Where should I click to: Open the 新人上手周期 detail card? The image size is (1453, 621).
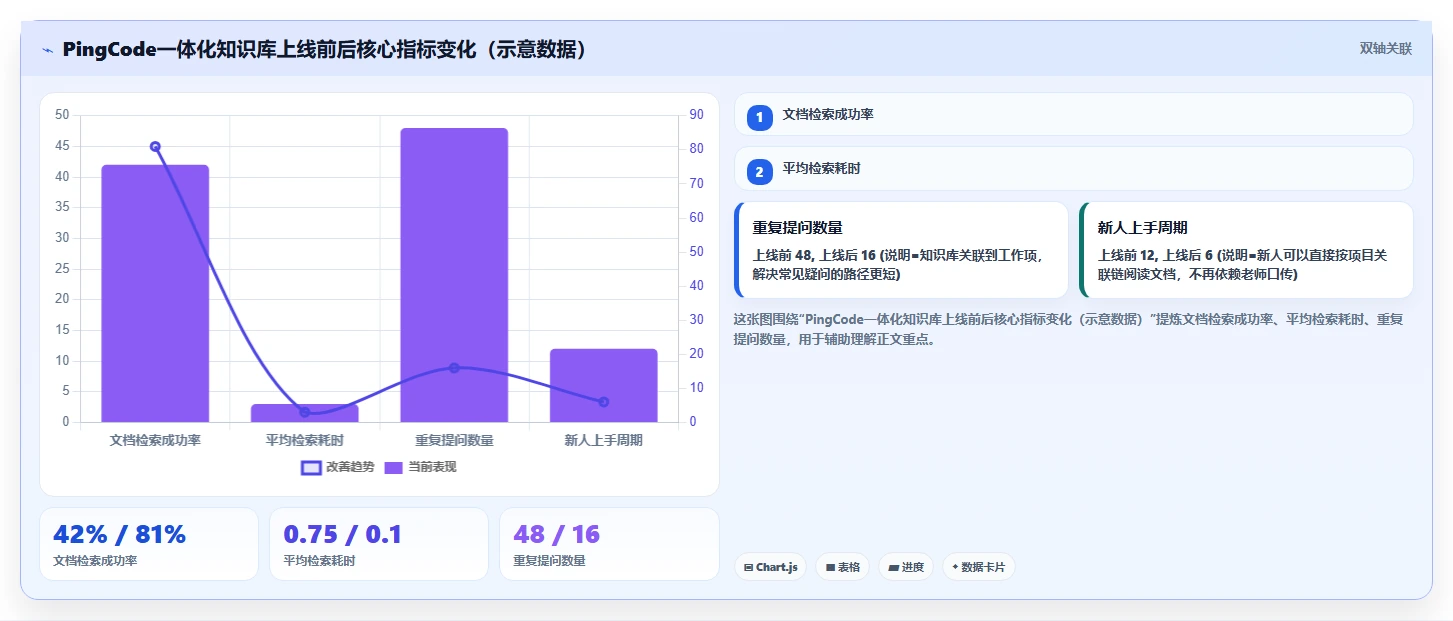click(x=1246, y=250)
